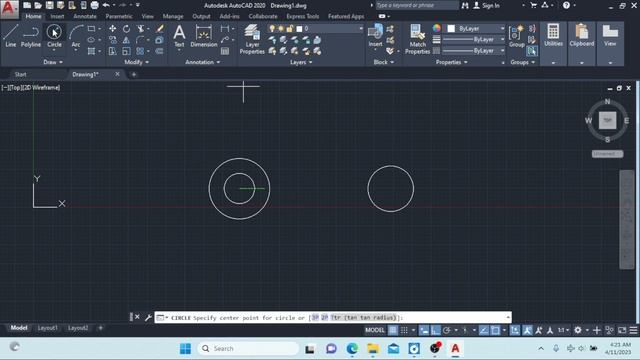The image size is (640, 360).
Task: Click the Mirror tool icon
Action: [x=127, y=40]
